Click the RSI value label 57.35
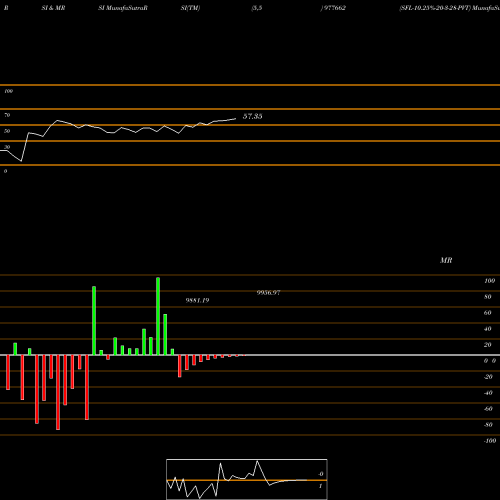This screenshot has width=500, height=500. click(x=252, y=116)
